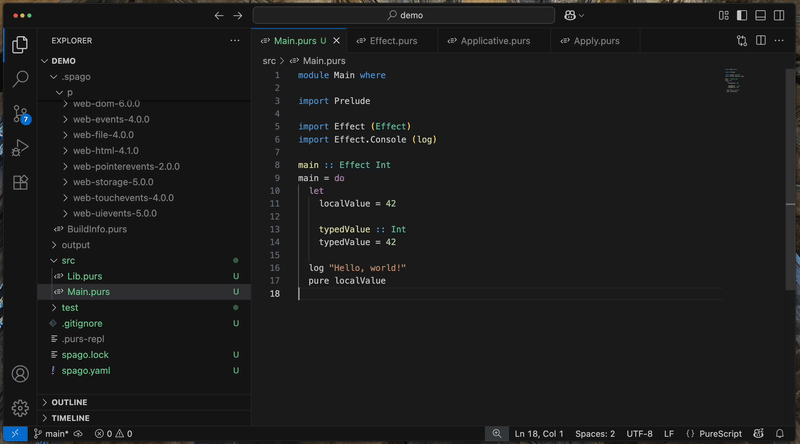Expand the web-touchevents-4.0.0 folder
800x444 pixels.
tap(144, 198)
